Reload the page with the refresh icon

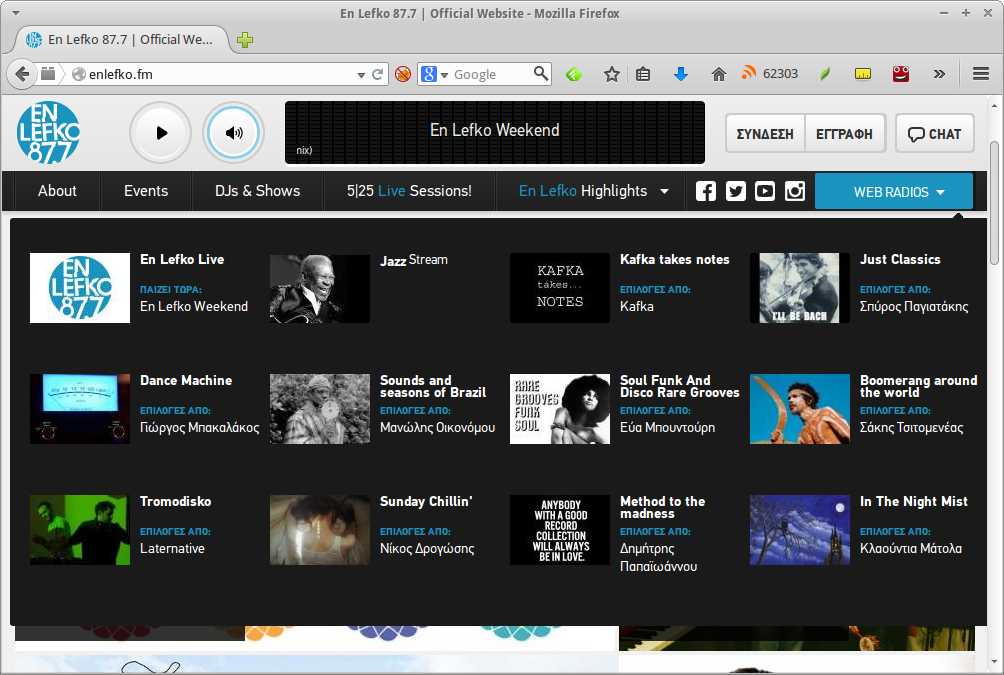point(378,74)
